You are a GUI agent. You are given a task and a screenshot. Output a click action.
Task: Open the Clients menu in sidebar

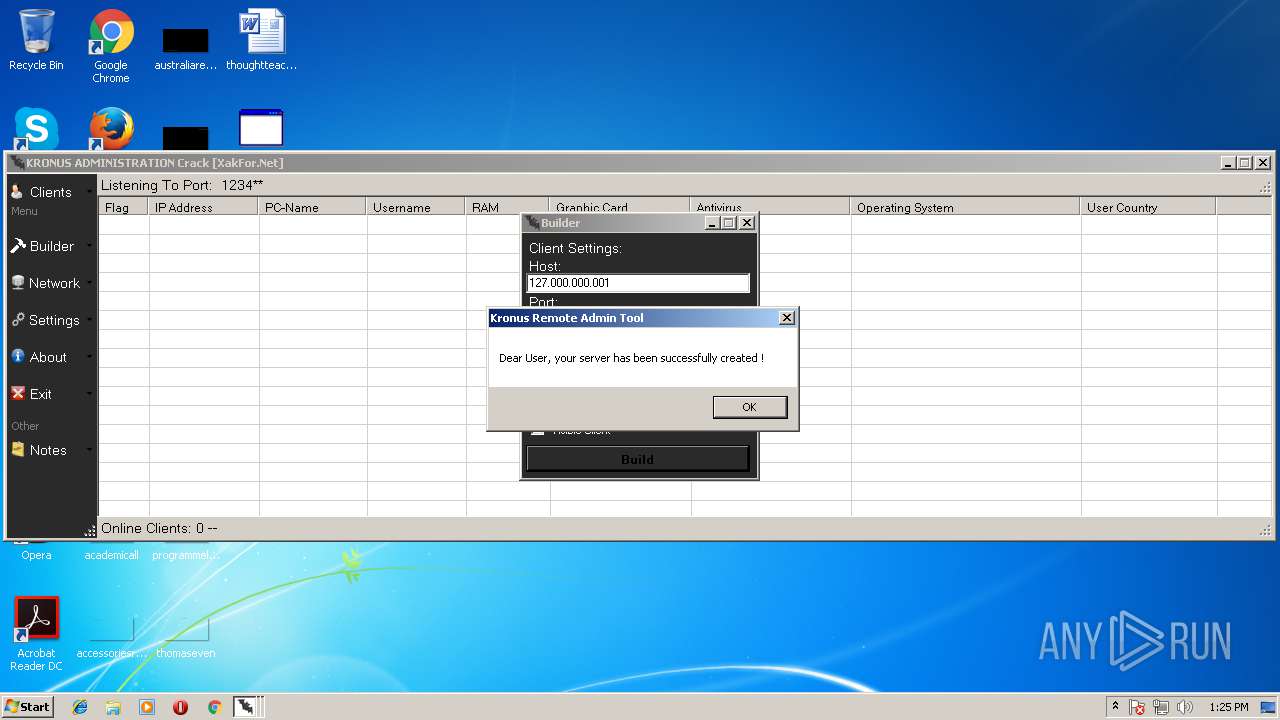click(51, 192)
